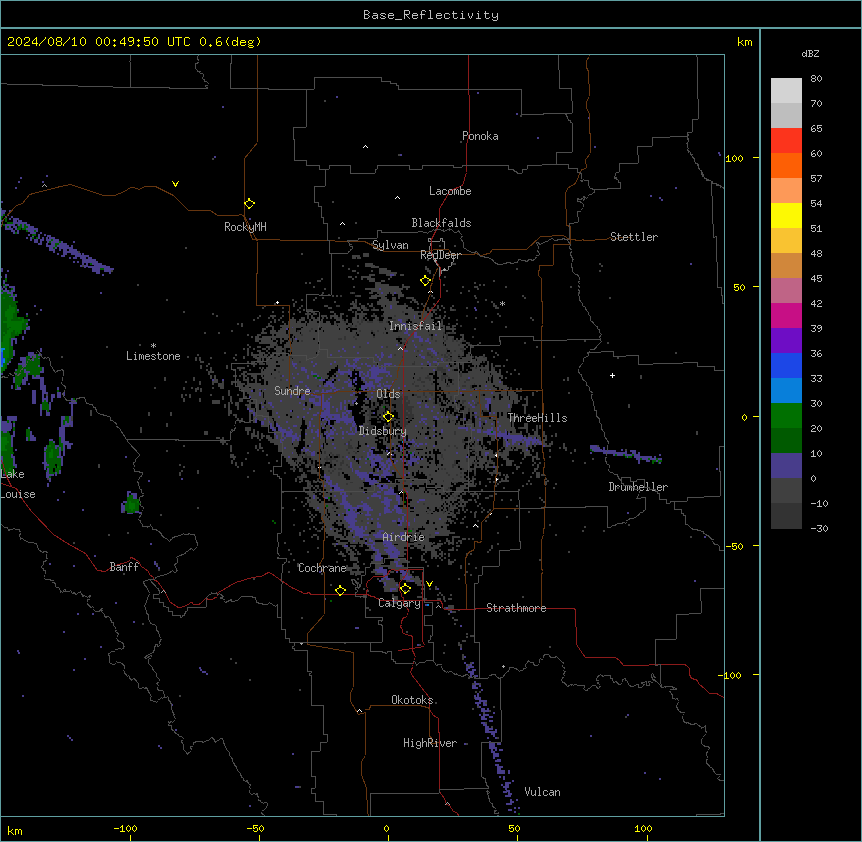Select the light grey 70-80 dBZ swatch
Image resolution: width=862 pixels, height=842 pixels.
pos(786,91)
